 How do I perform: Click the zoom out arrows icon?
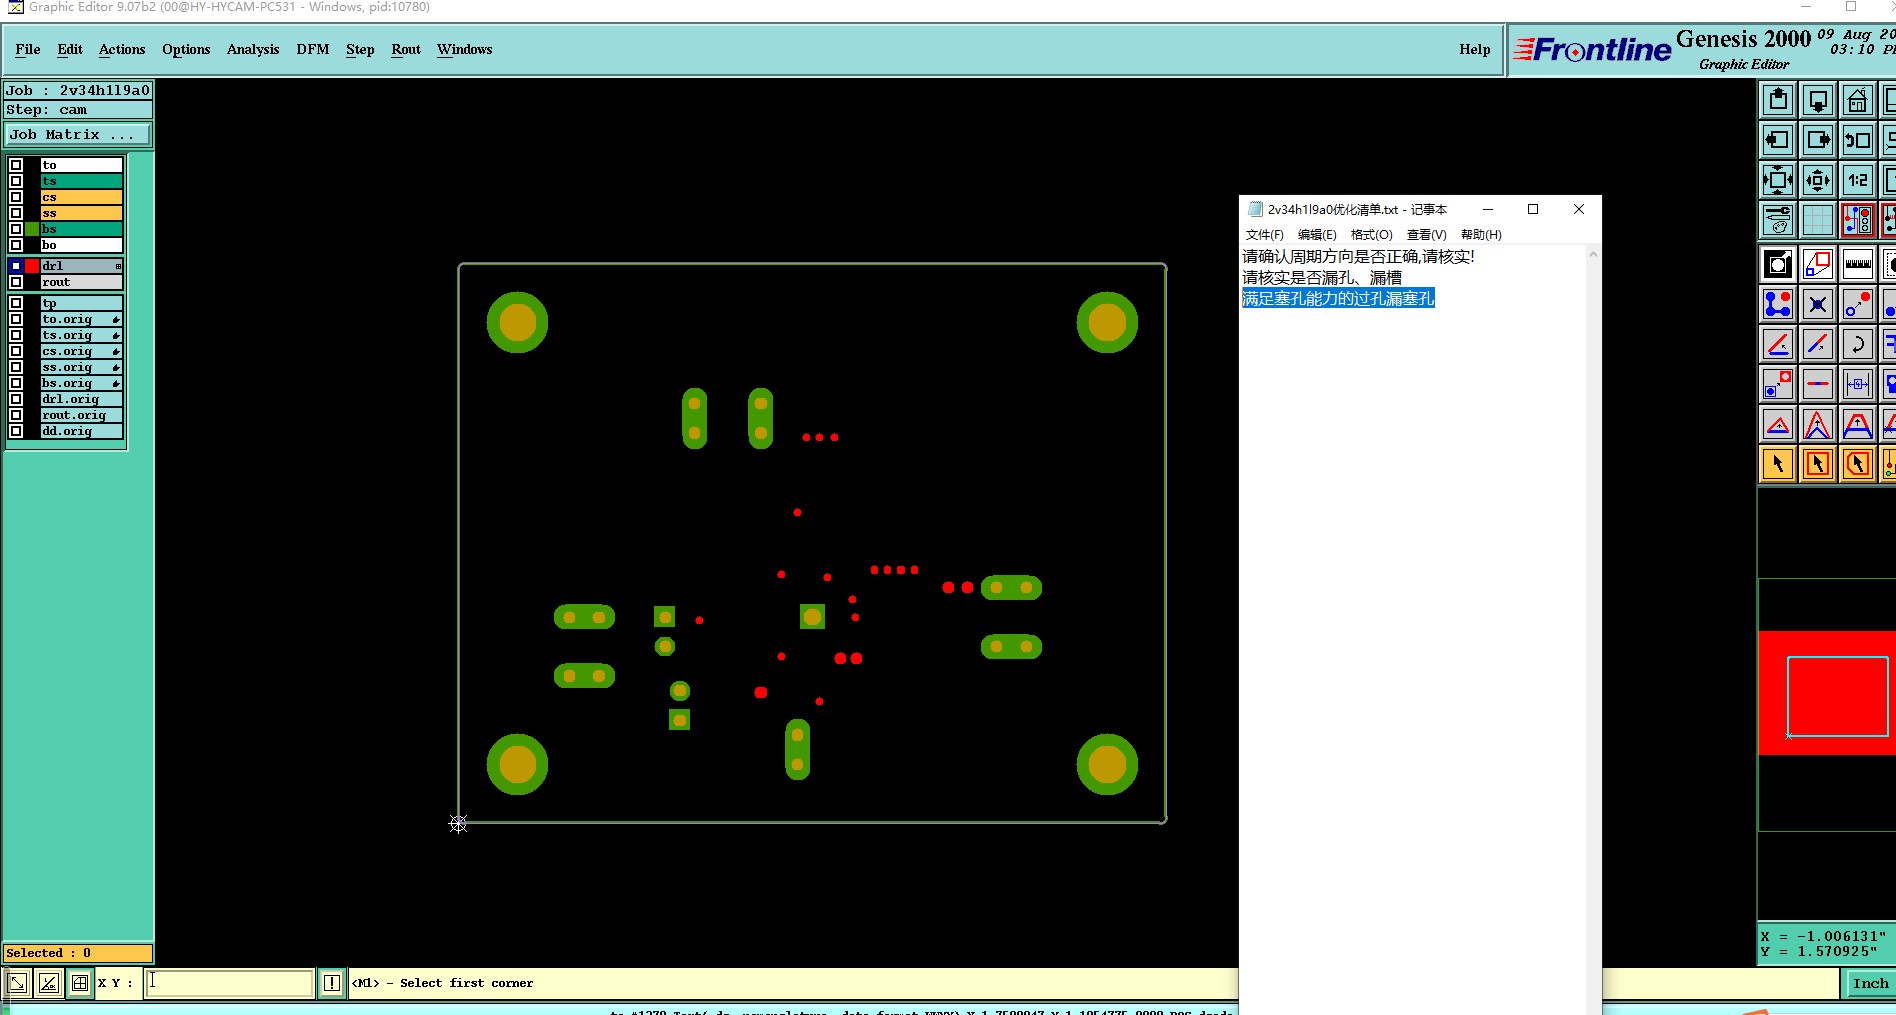coord(1818,180)
